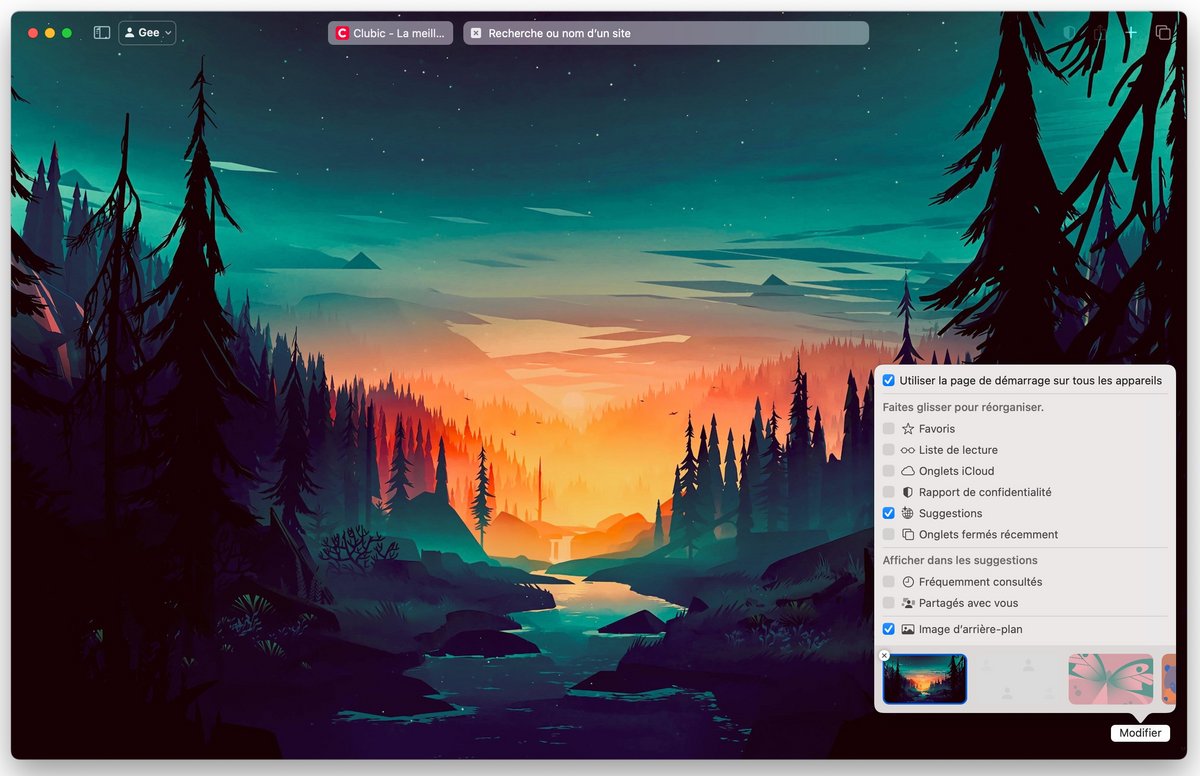This screenshot has height=776, width=1200.
Task: Click the 'Liste de lecture' label
Action: [x=958, y=450]
